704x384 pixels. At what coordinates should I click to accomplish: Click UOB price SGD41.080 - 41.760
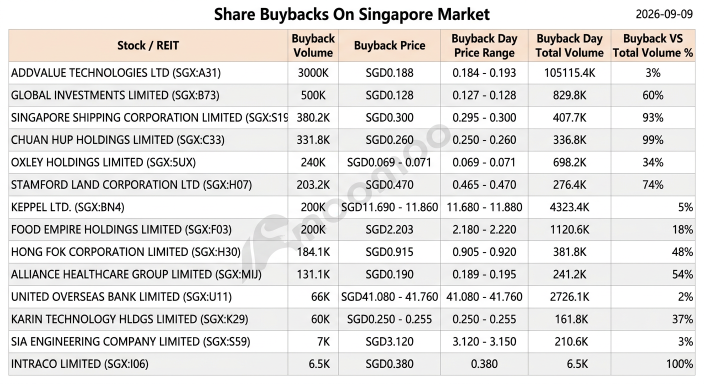coord(389,297)
